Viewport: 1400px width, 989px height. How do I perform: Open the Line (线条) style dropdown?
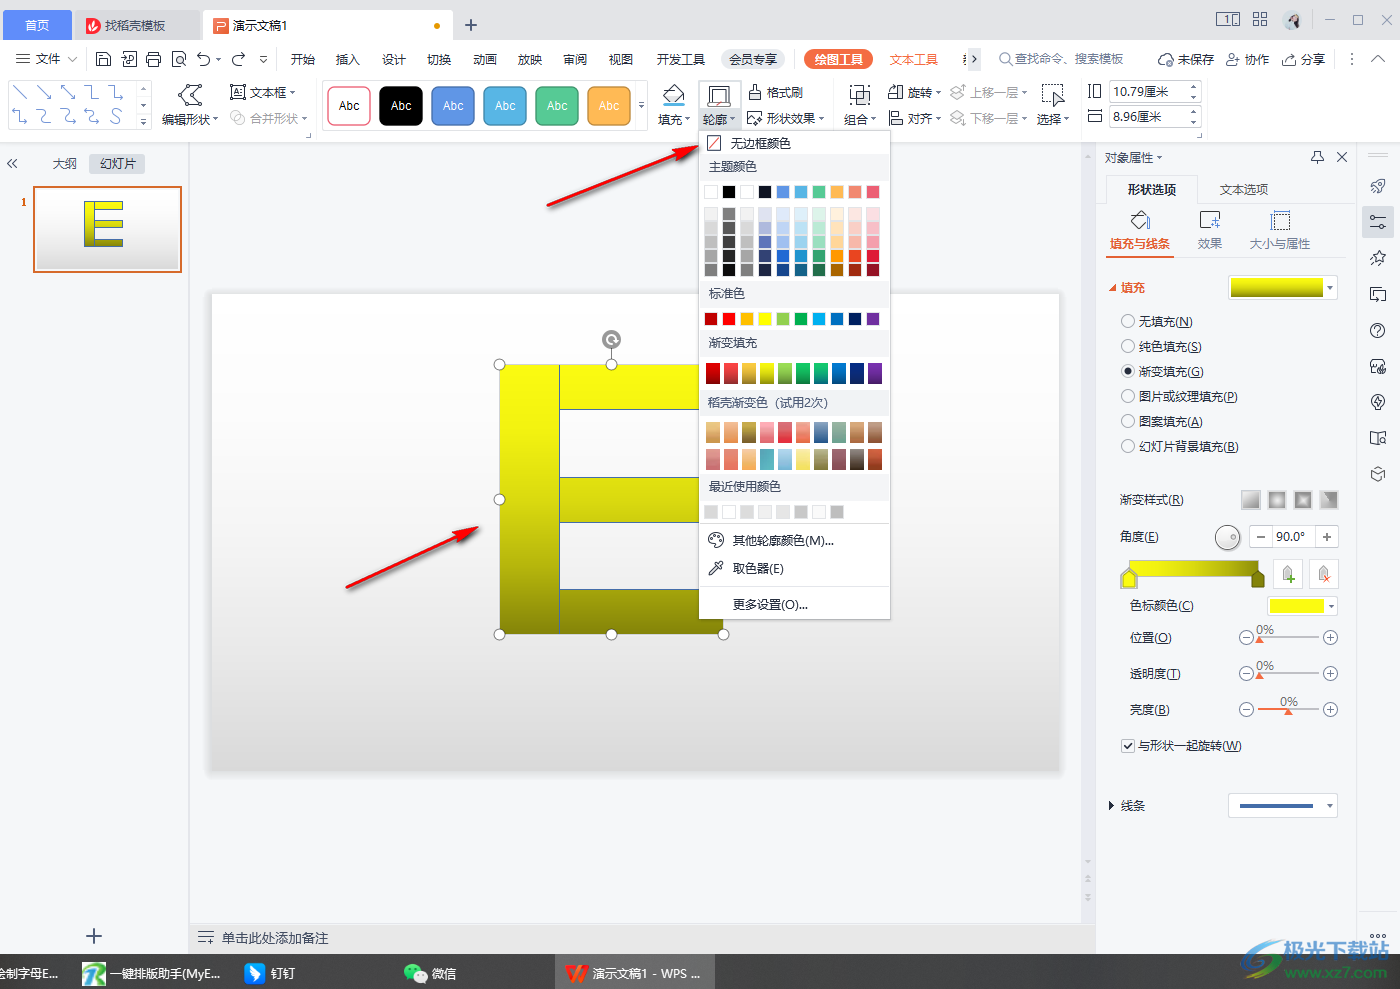[1283, 806]
